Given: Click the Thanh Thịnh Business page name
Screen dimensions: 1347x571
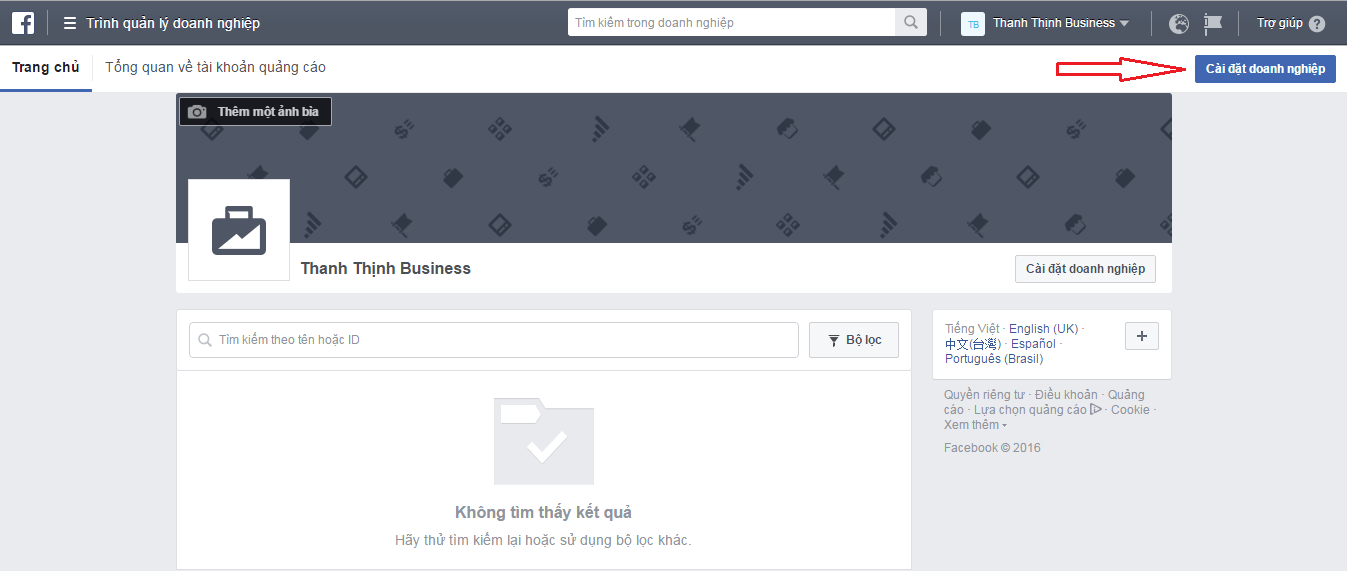Looking at the screenshot, I should 386,268.
